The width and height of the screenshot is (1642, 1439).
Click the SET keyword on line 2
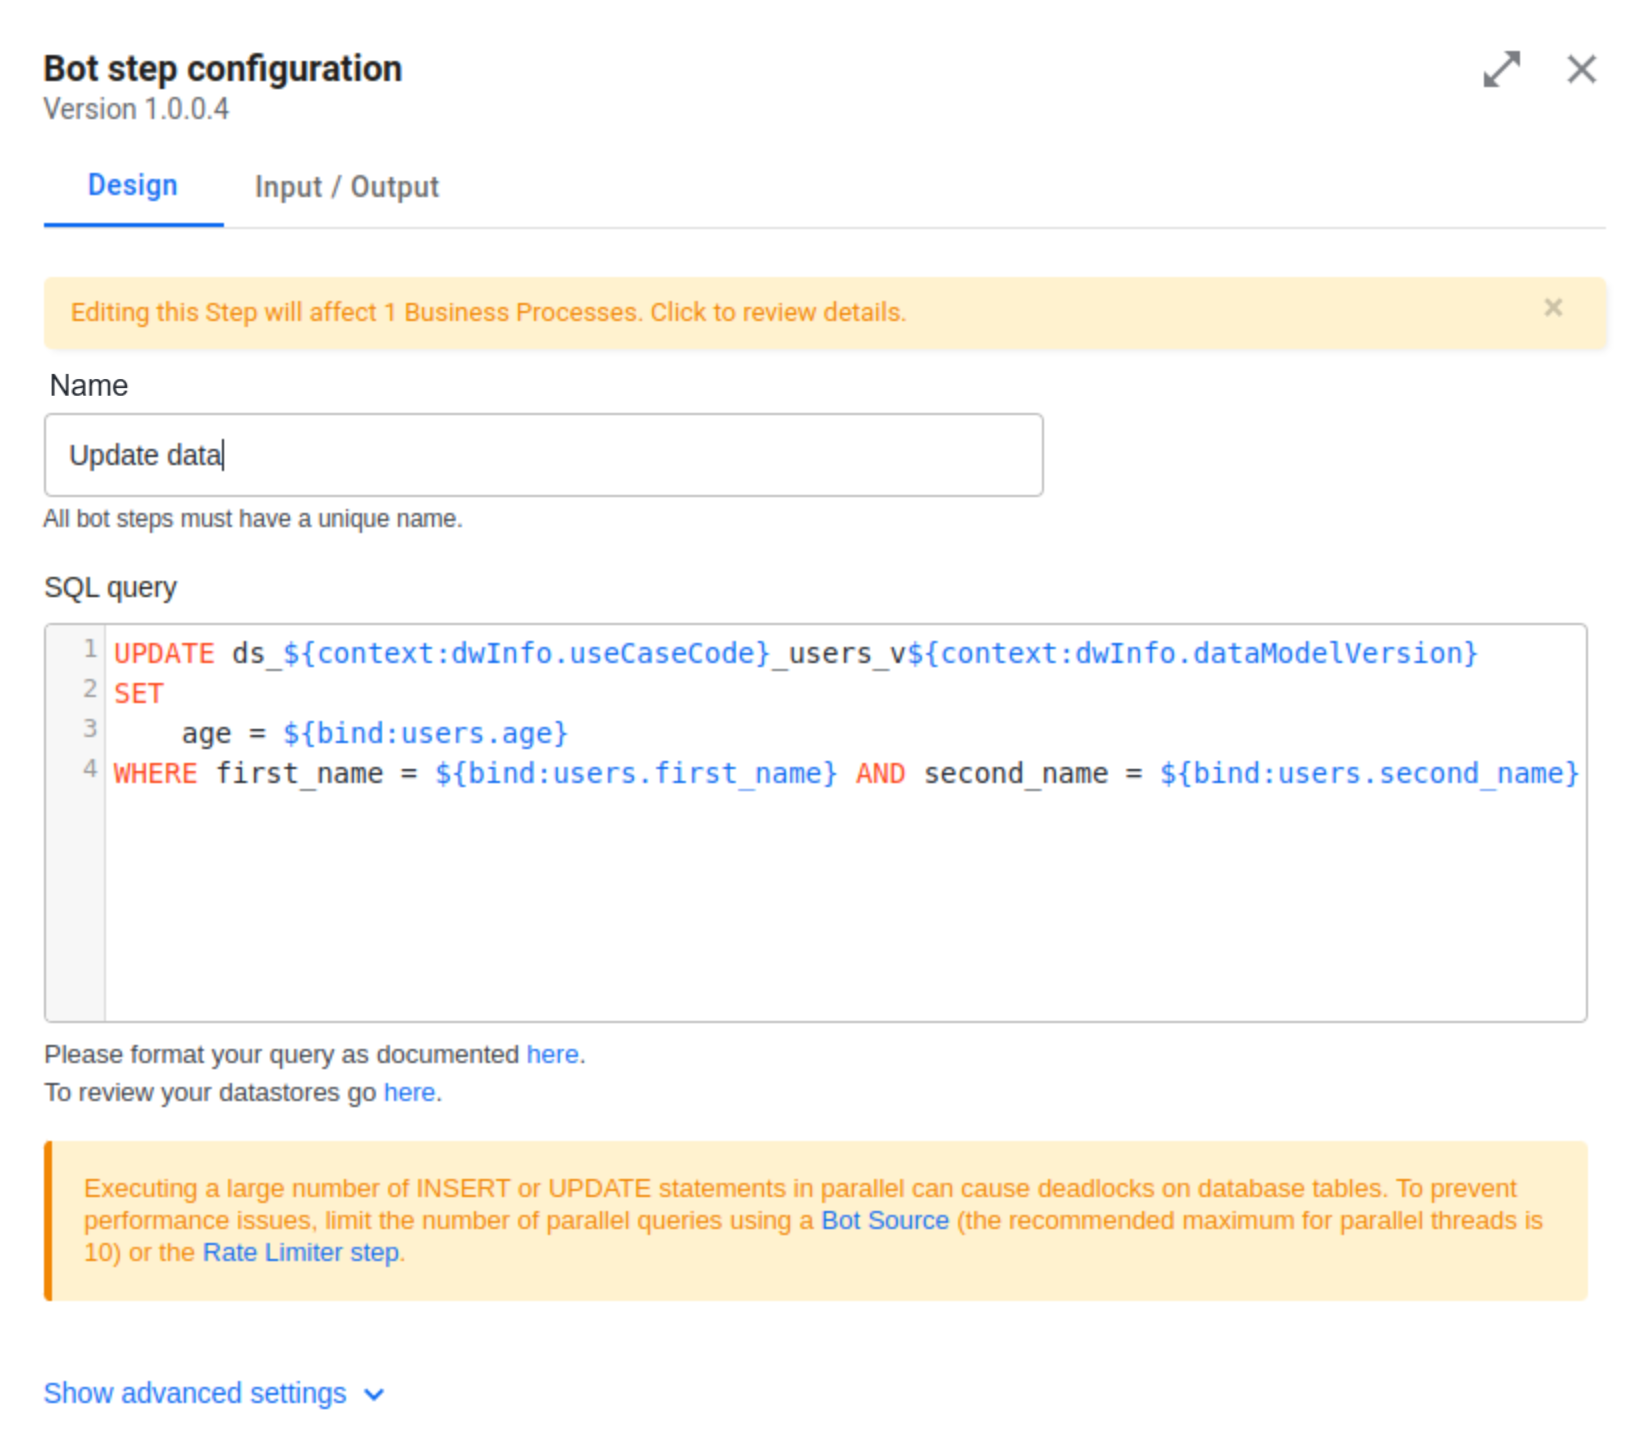click(139, 693)
